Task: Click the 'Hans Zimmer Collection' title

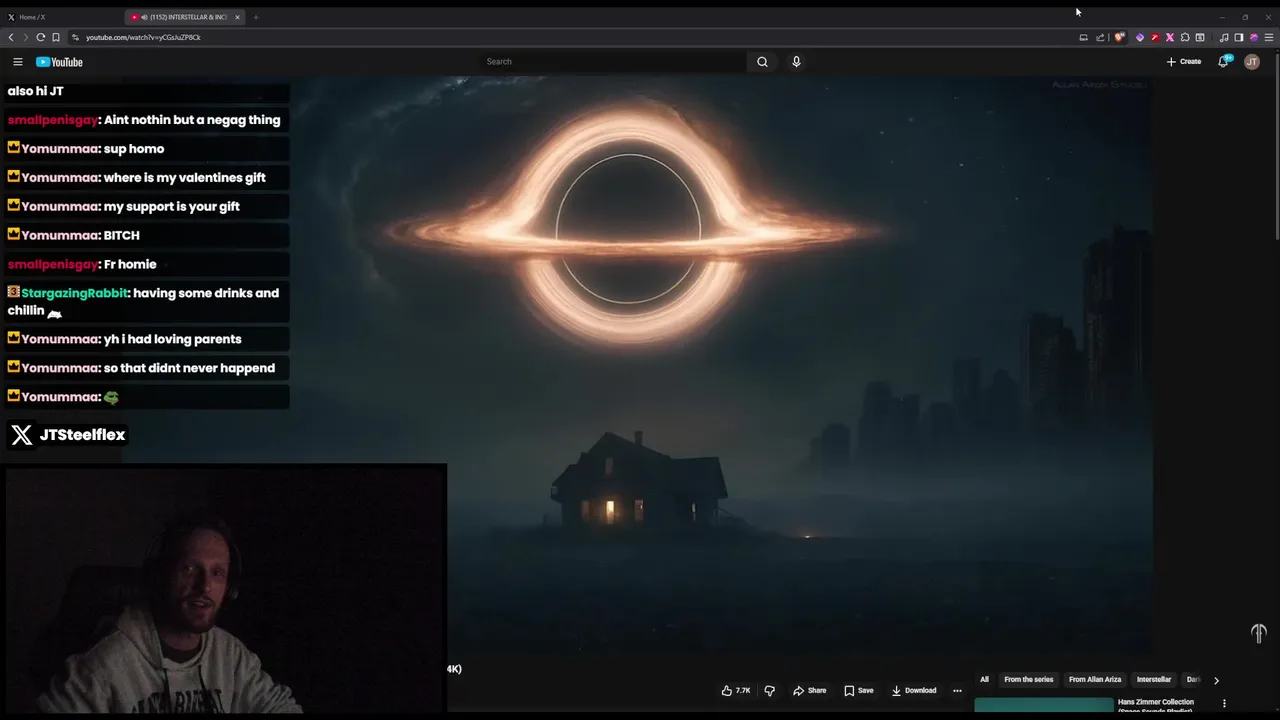Action: click(x=1155, y=702)
